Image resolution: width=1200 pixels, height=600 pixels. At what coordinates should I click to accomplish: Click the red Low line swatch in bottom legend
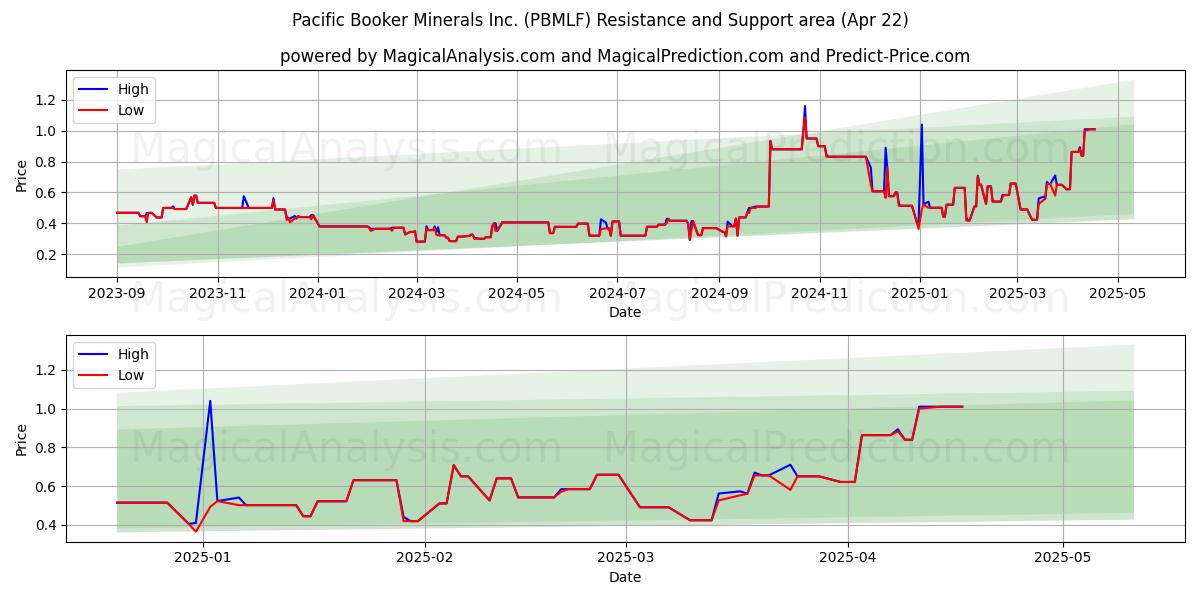[94, 376]
